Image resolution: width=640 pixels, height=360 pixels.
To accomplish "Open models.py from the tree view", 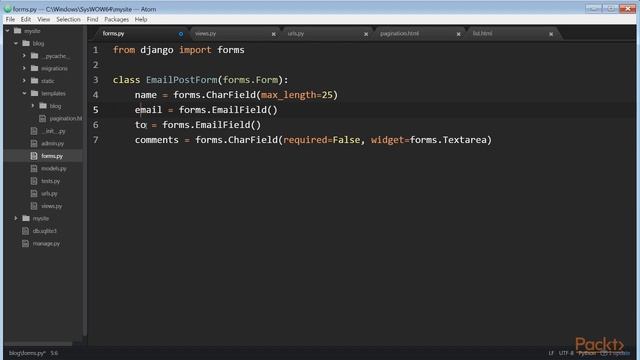I will point(53,169).
